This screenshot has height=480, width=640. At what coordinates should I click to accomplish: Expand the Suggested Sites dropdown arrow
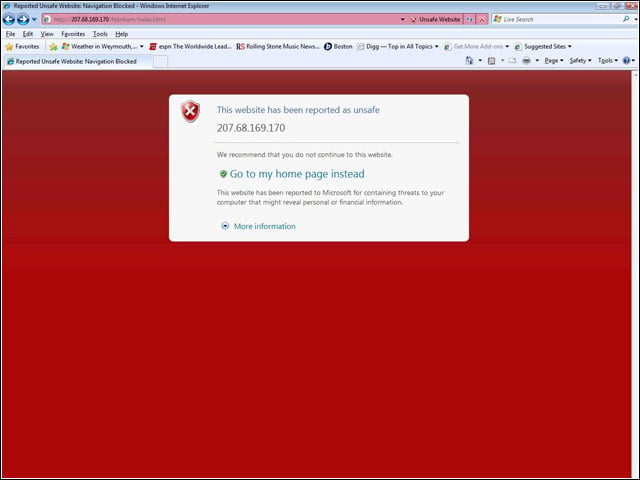(x=570, y=47)
